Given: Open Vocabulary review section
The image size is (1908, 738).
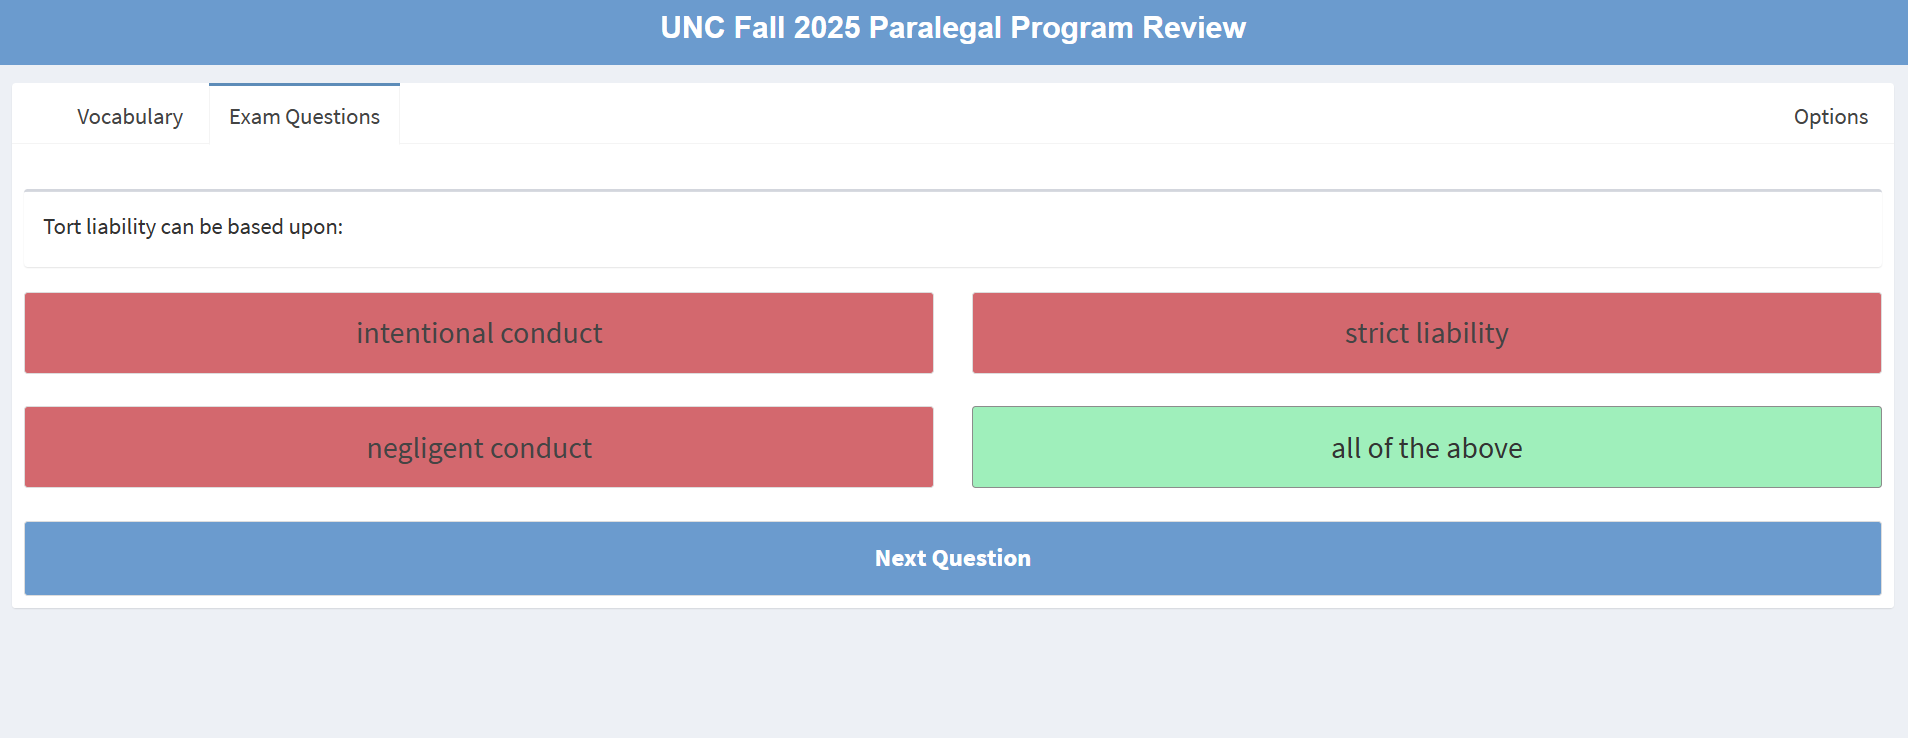Looking at the screenshot, I should tap(130, 117).
